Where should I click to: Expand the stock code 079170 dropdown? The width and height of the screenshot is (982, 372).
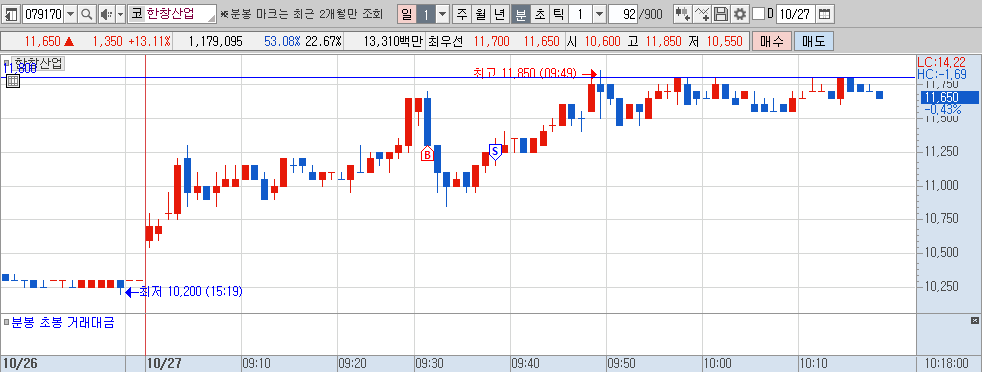point(70,14)
